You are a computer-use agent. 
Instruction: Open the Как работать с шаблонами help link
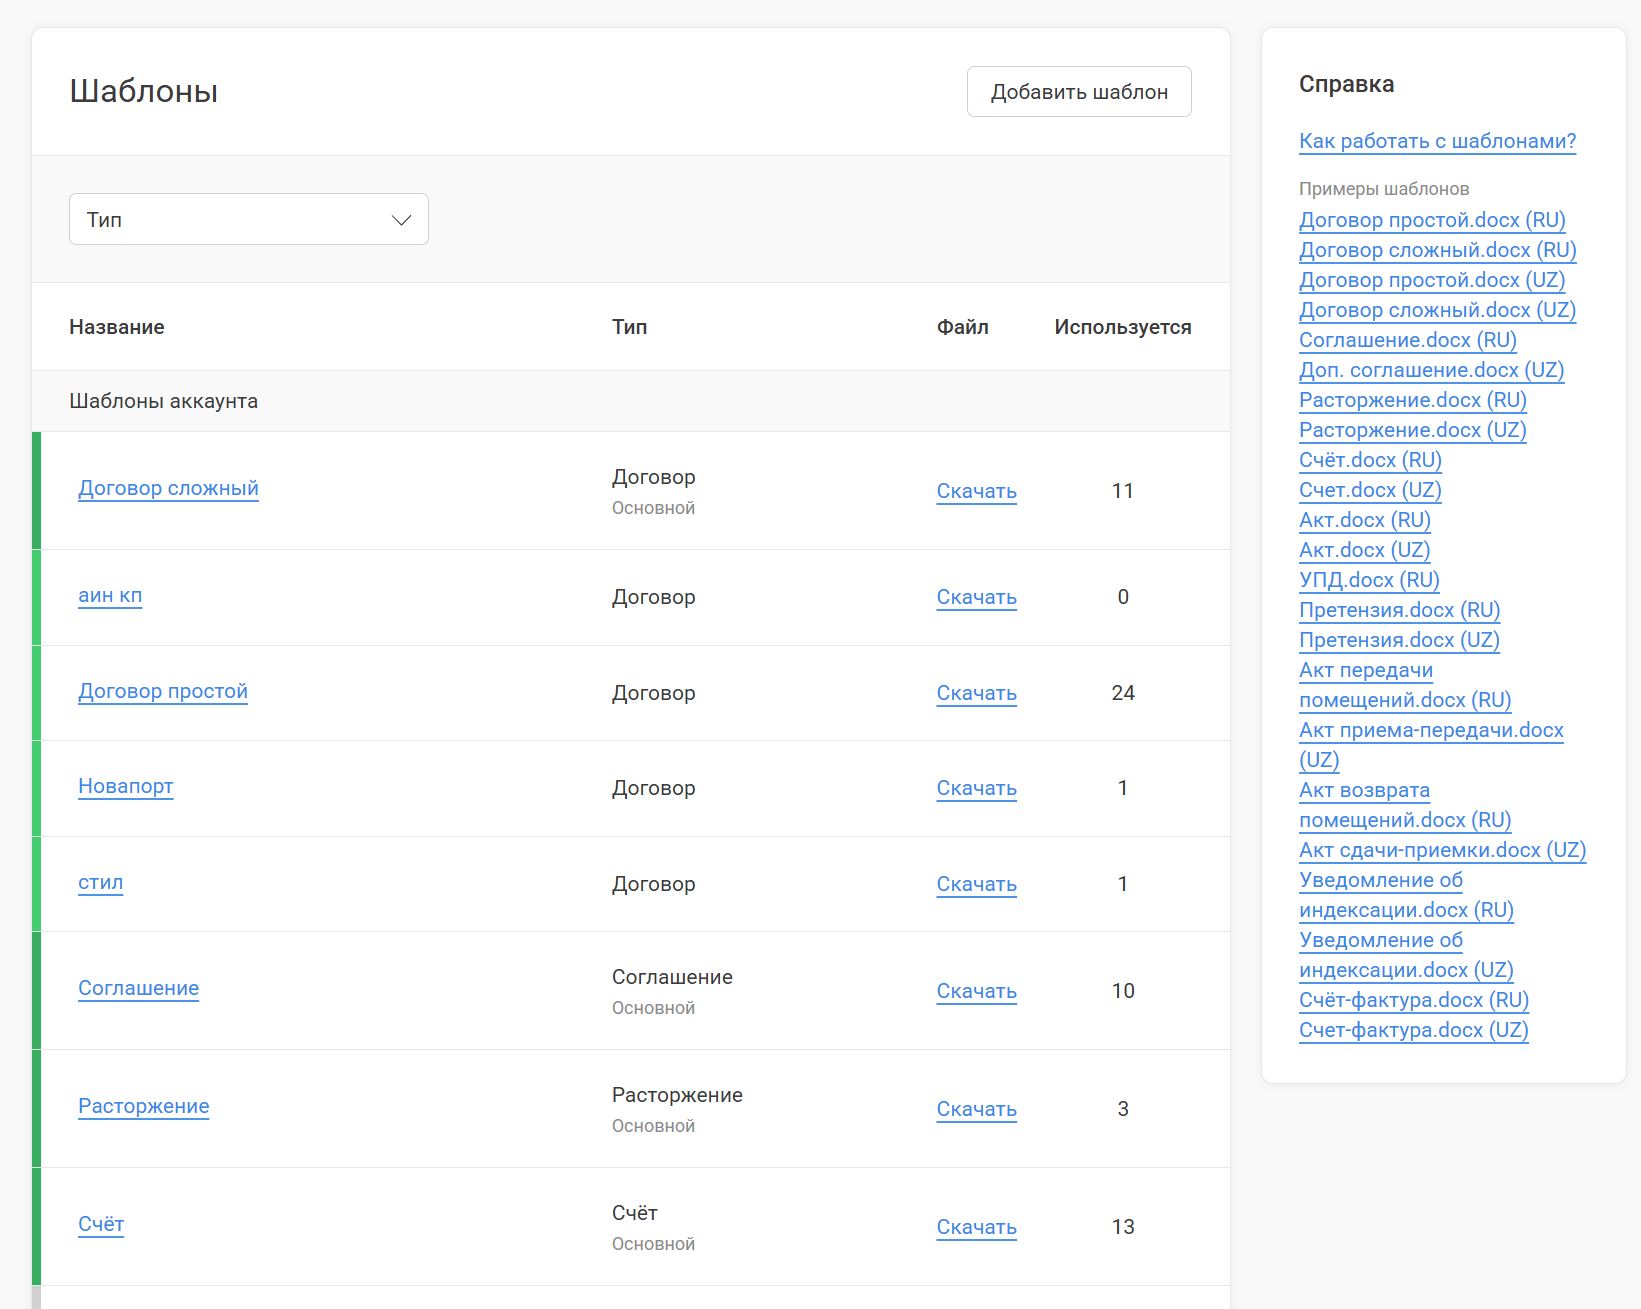coord(1438,141)
